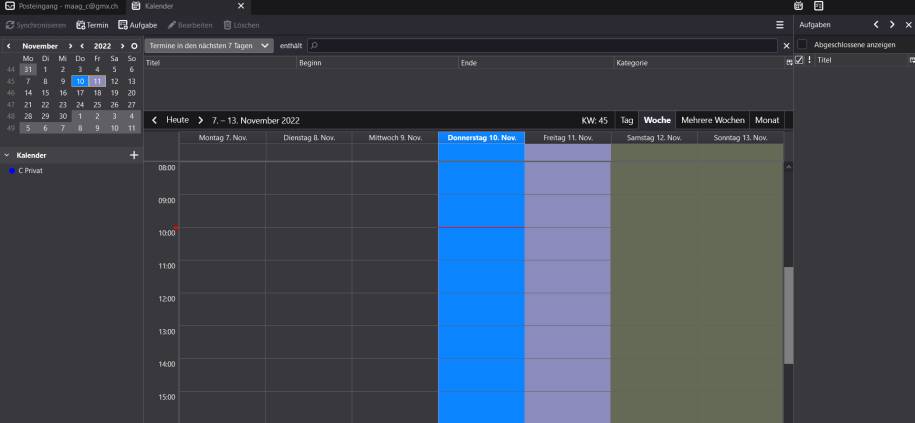
Task: Open Aufgaben list column picker icon
Action: click(911, 60)
